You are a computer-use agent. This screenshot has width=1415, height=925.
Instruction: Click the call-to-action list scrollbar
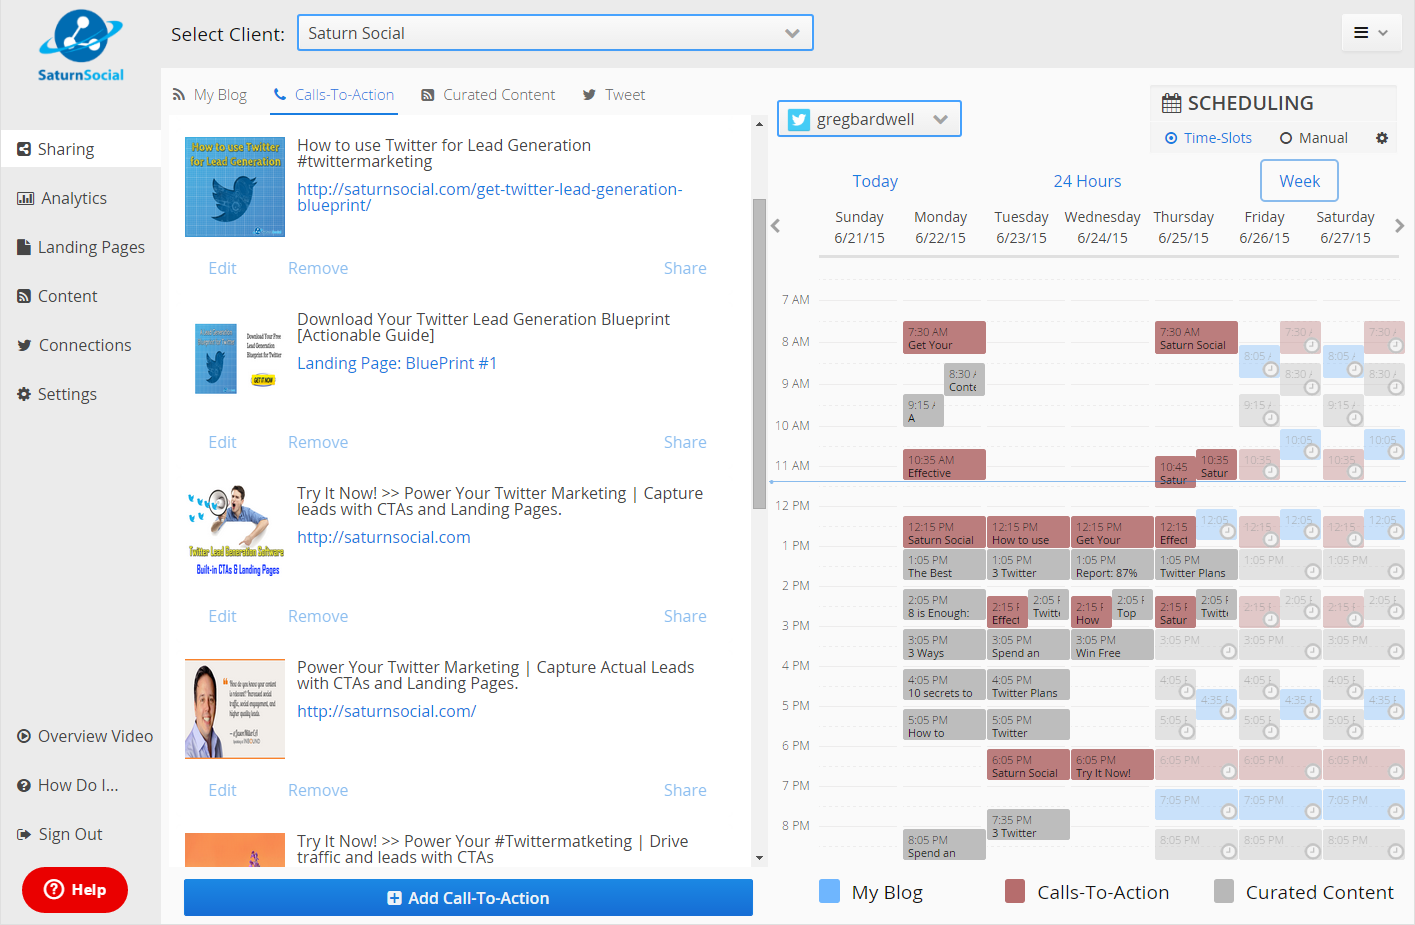pos(759,354)
